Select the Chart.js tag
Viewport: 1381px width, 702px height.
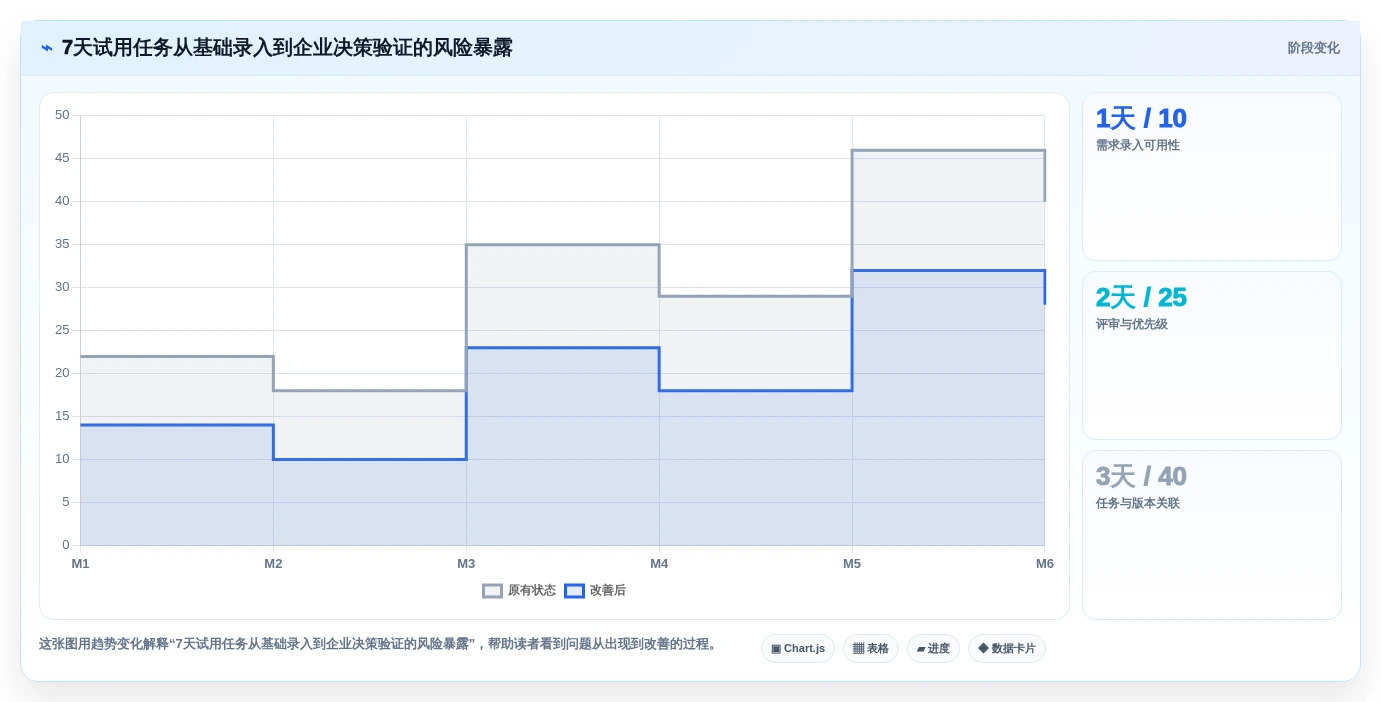pos(798,648)
